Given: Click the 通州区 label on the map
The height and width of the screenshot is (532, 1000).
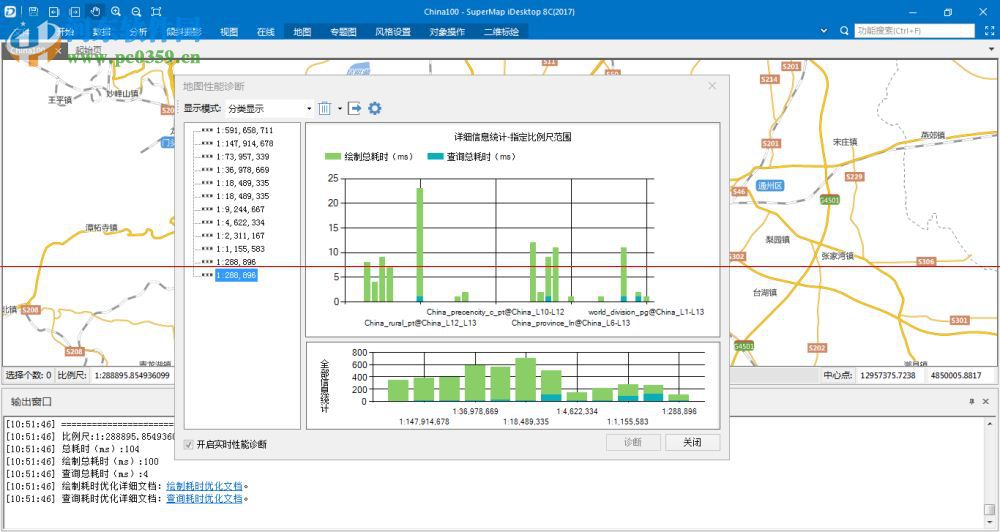Looking at the screenshot, I should pos(770,186).
